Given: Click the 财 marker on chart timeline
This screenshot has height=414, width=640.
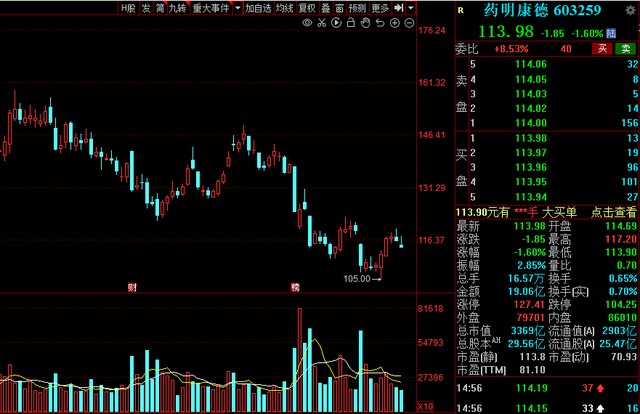Looking at the screenshot, I should click(131, 288).
